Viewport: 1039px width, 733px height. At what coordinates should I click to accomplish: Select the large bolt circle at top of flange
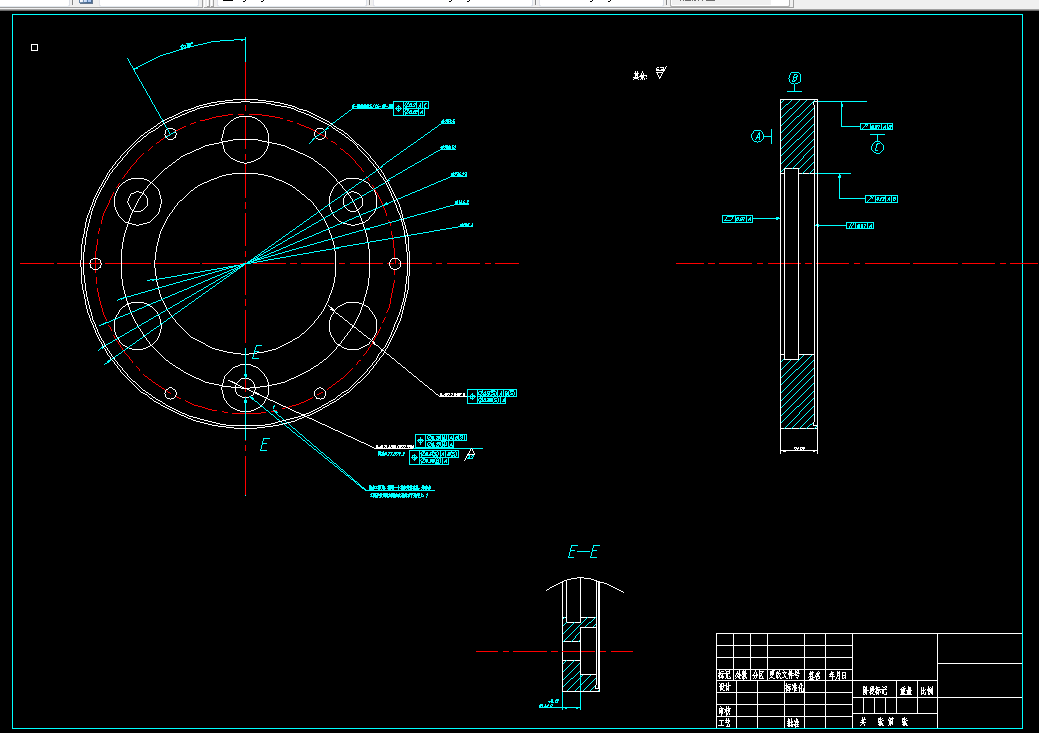(x=245, y=139)
